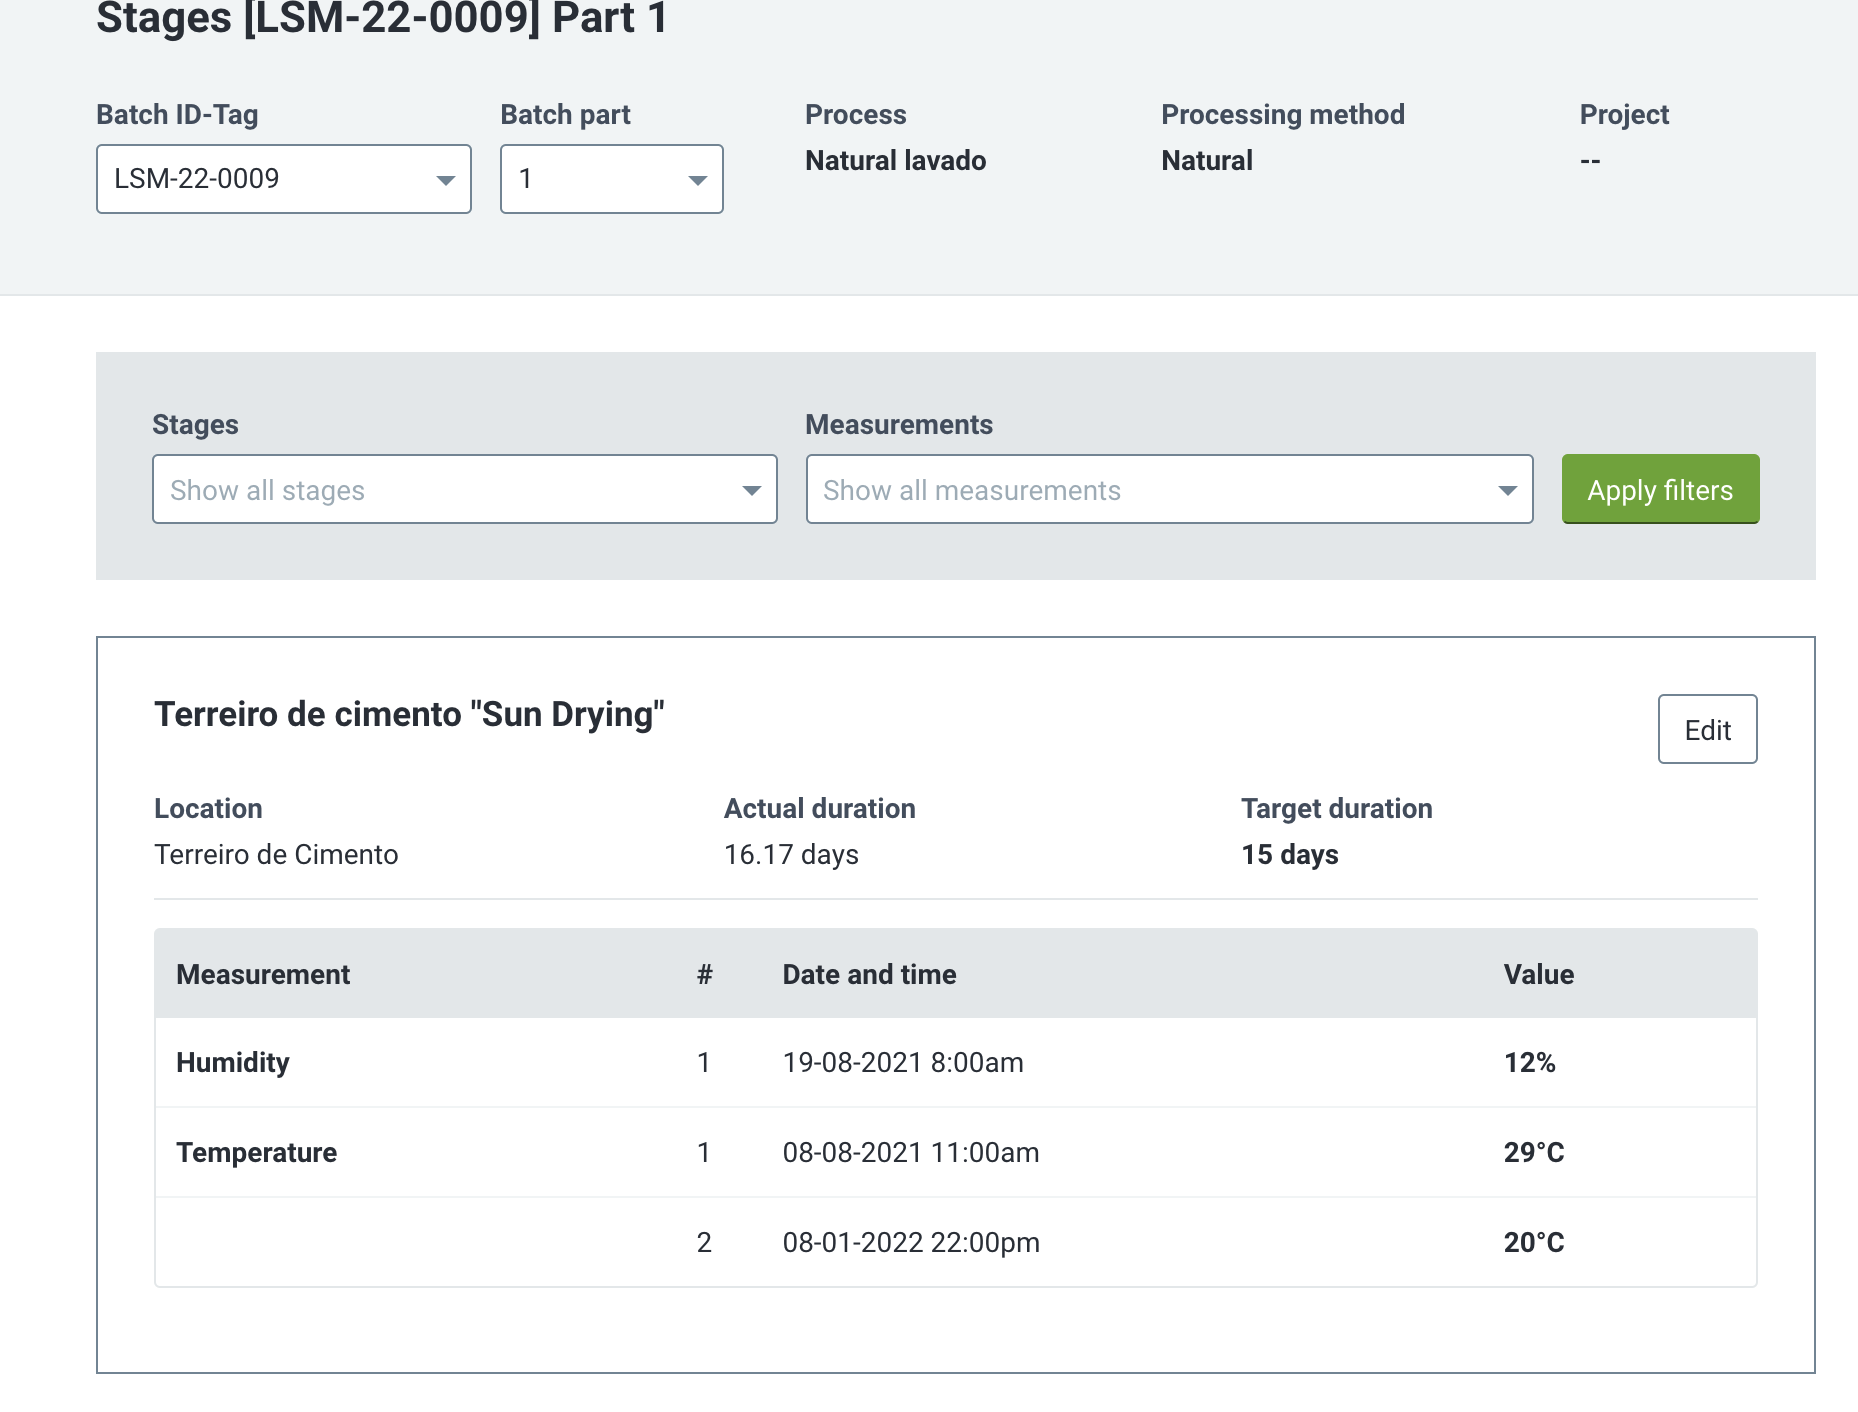Click the Natural lavado process value
This screenshot has height=1412, width=1858.
896,160
